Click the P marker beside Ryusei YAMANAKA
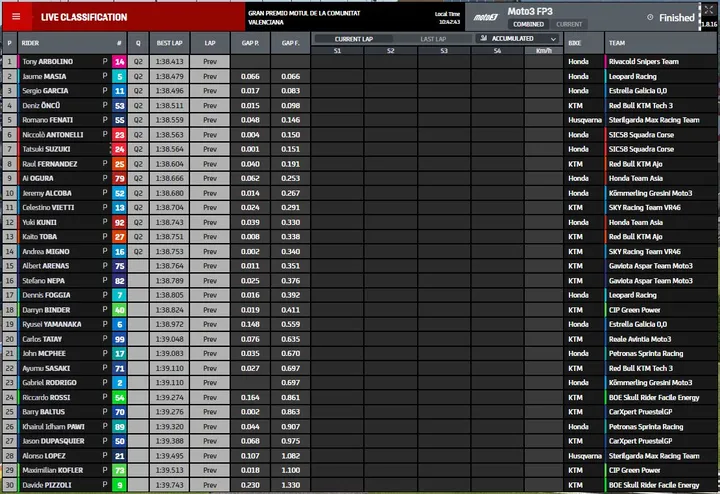720x494 pixels. pyautogui.click(x=105, y=324)
